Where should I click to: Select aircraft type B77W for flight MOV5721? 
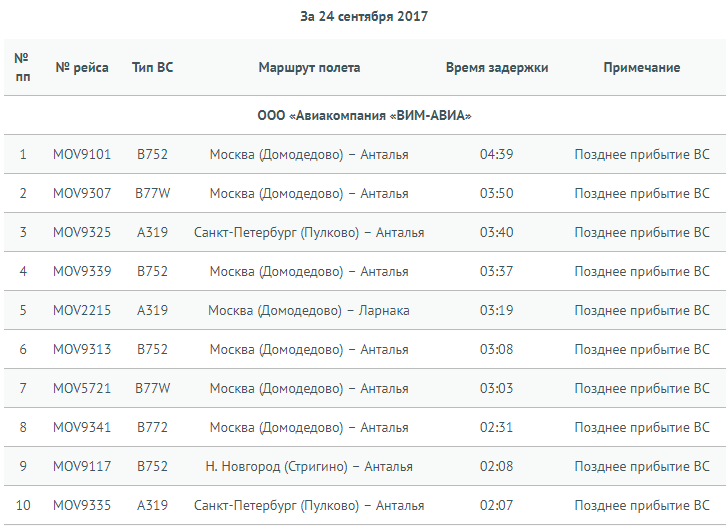point(152,388)
